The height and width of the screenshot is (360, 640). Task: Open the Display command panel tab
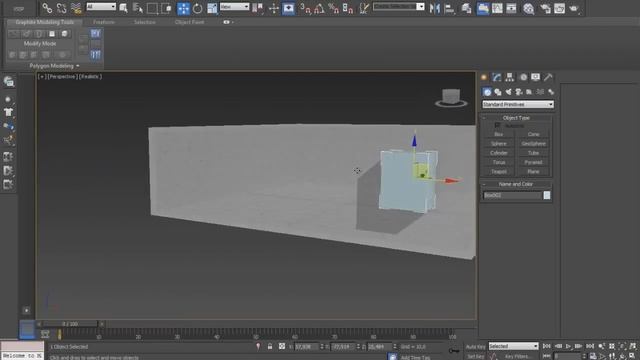click(536, 77)
